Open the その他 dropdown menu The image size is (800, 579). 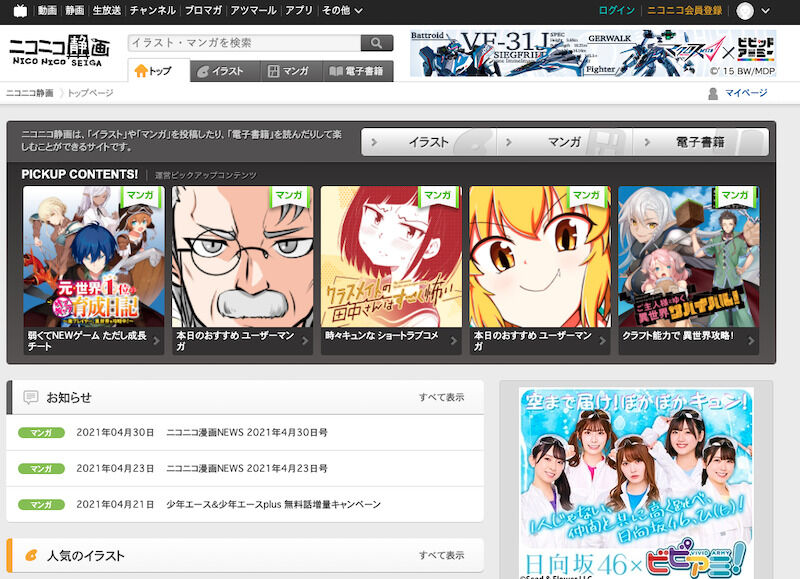[x=342, y=10]
